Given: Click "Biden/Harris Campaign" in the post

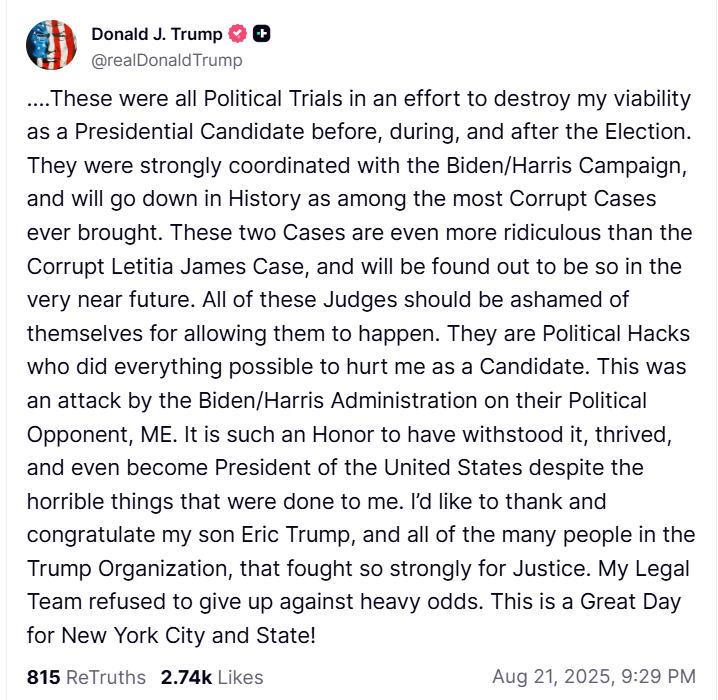Looking at the screenshot, I should coord(566,166).
